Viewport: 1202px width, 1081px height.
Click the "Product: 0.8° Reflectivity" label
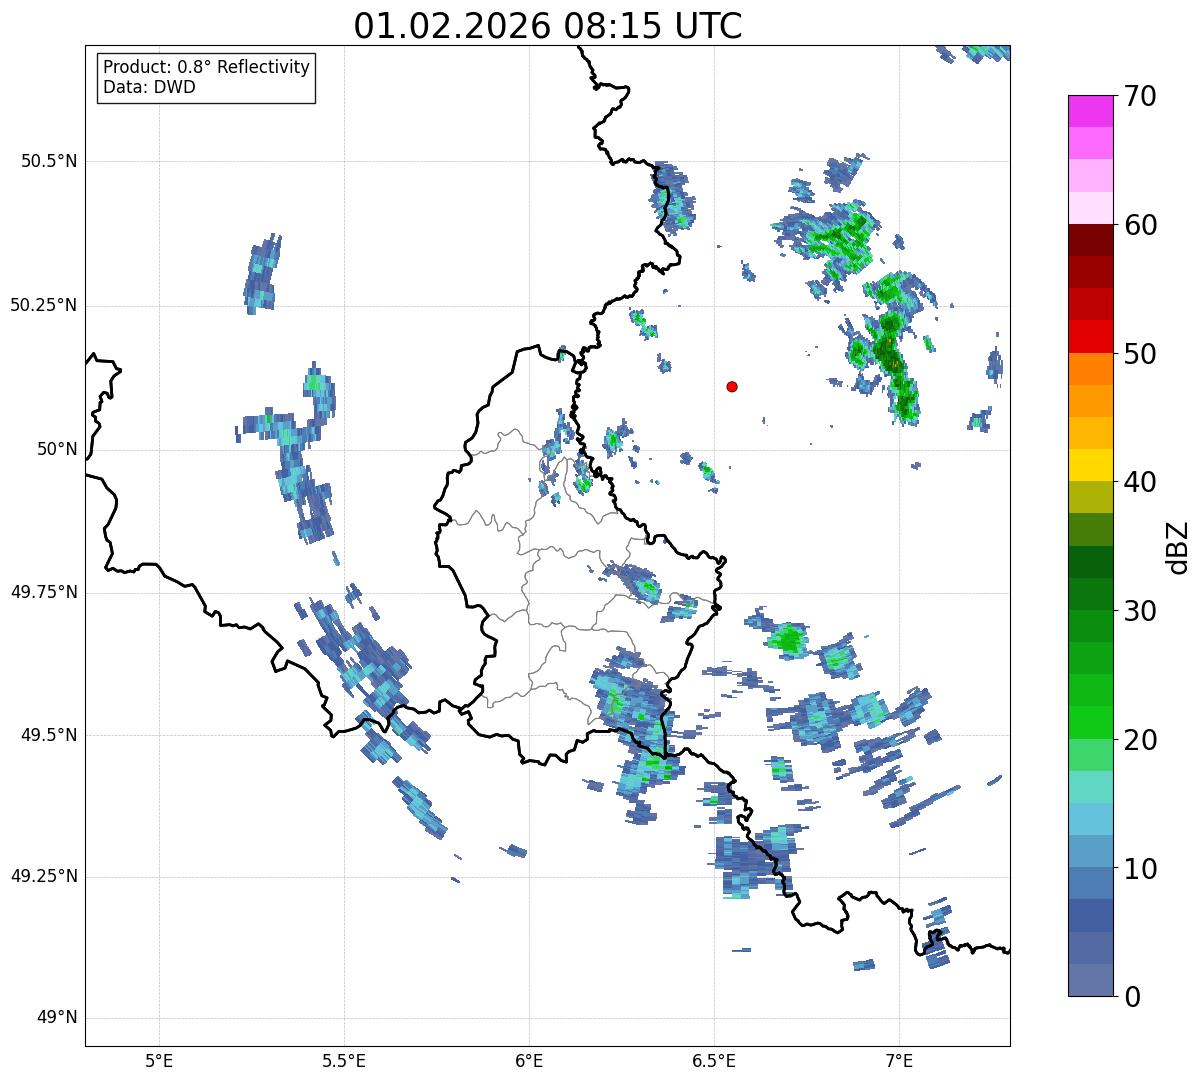pyautogui.click(x=207, y=67)
